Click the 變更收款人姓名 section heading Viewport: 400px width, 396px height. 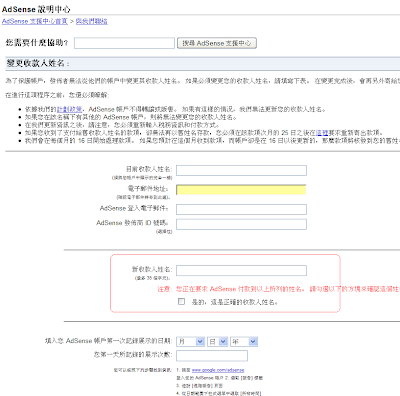(x=38, y=63)
